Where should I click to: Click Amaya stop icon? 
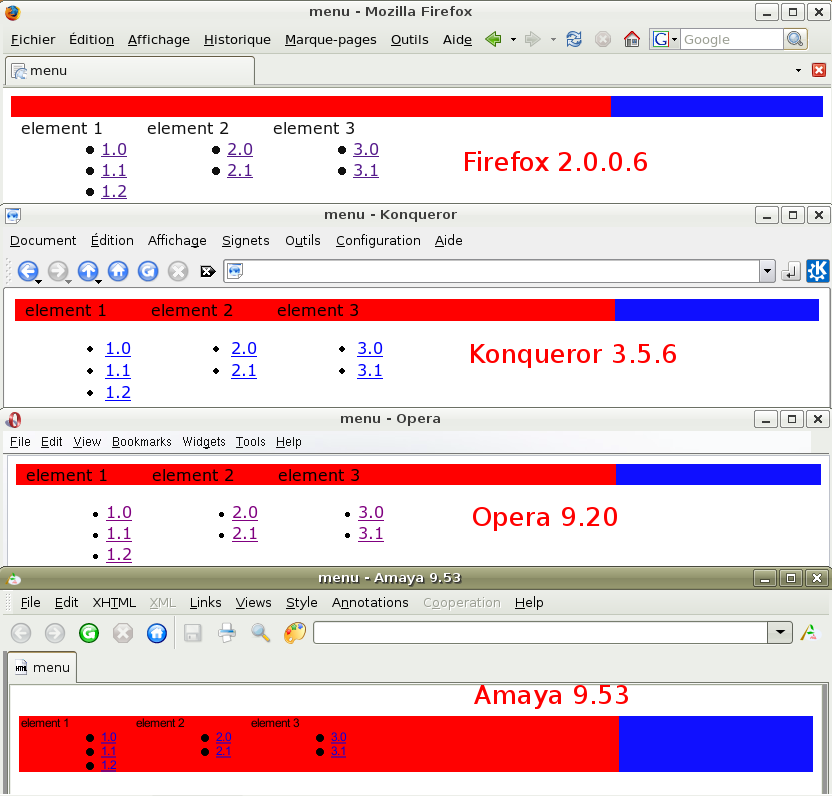pyautogui.click(x=123, y=633)
